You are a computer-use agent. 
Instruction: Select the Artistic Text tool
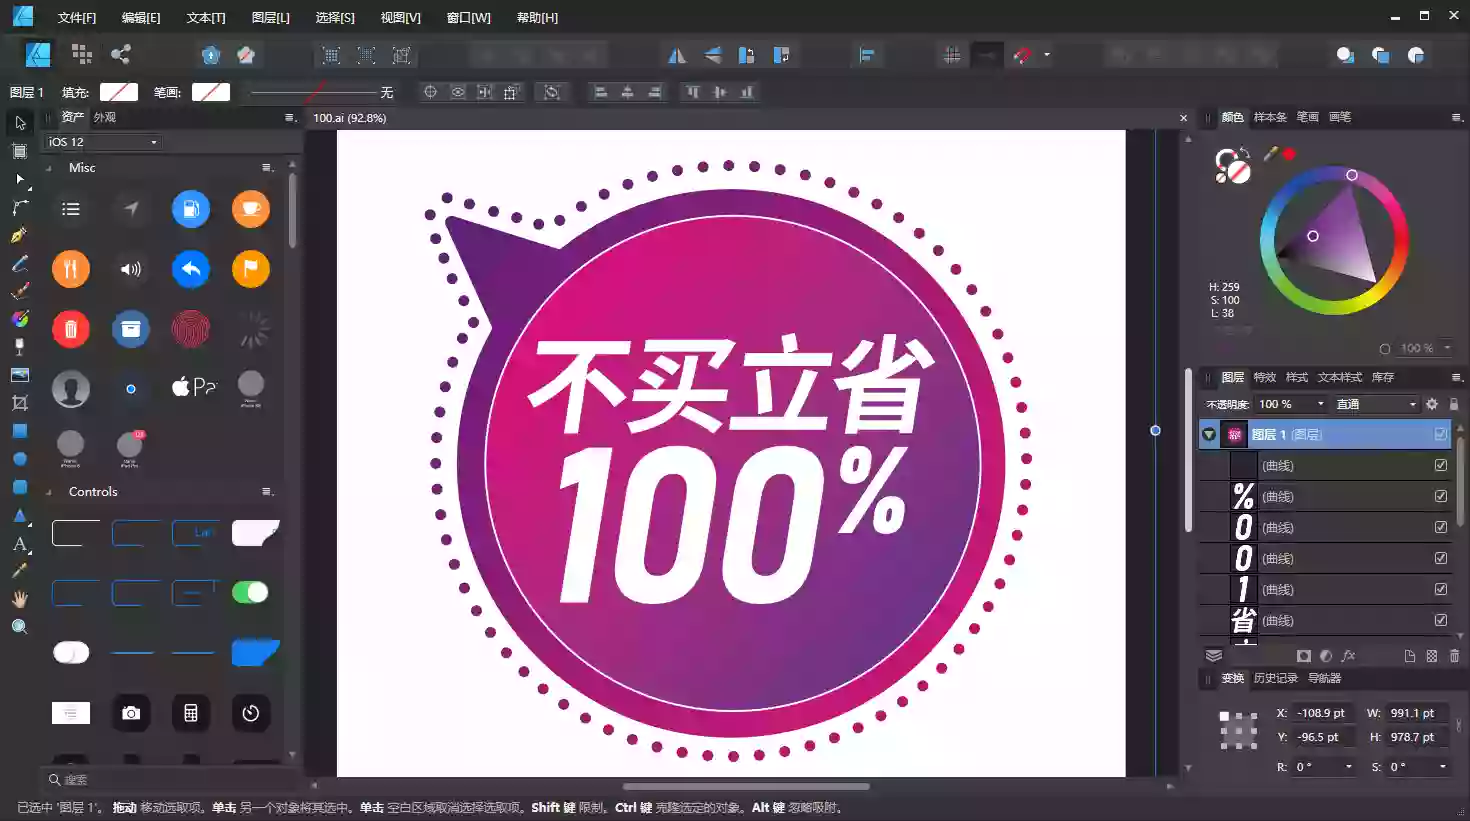click(x=20, y=543)
